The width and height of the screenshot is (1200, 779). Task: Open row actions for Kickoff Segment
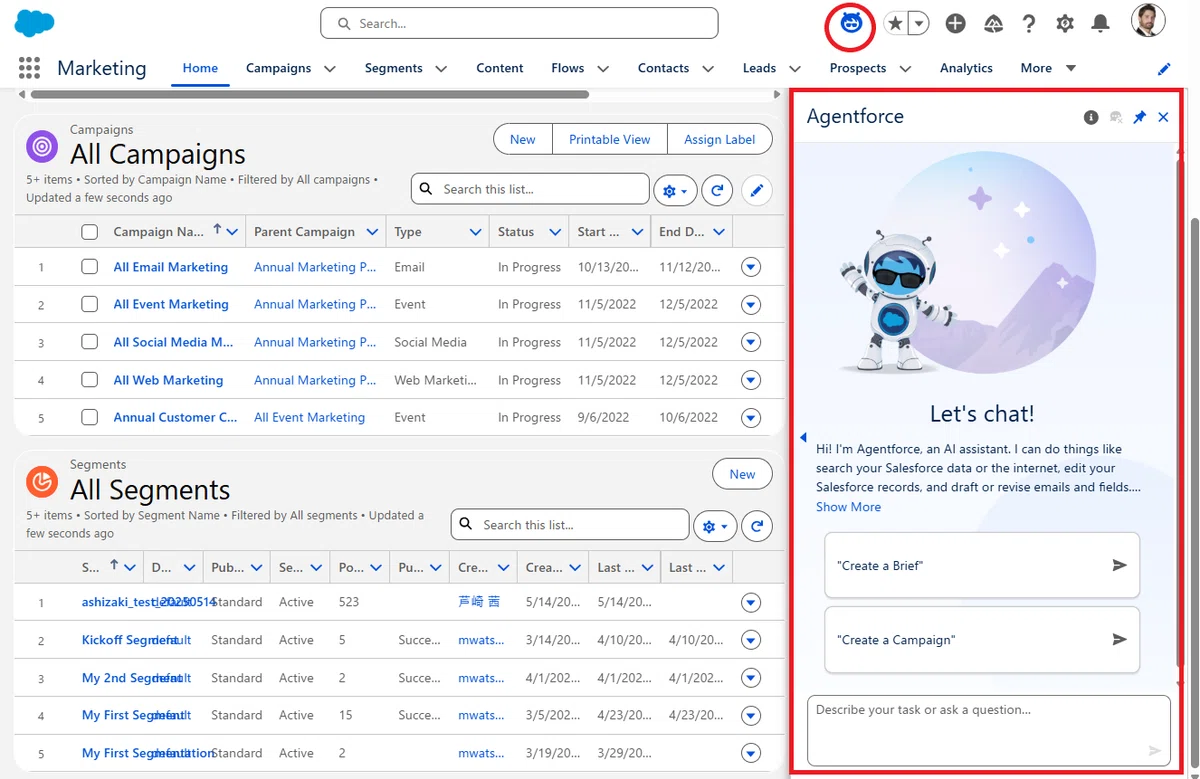751,640
